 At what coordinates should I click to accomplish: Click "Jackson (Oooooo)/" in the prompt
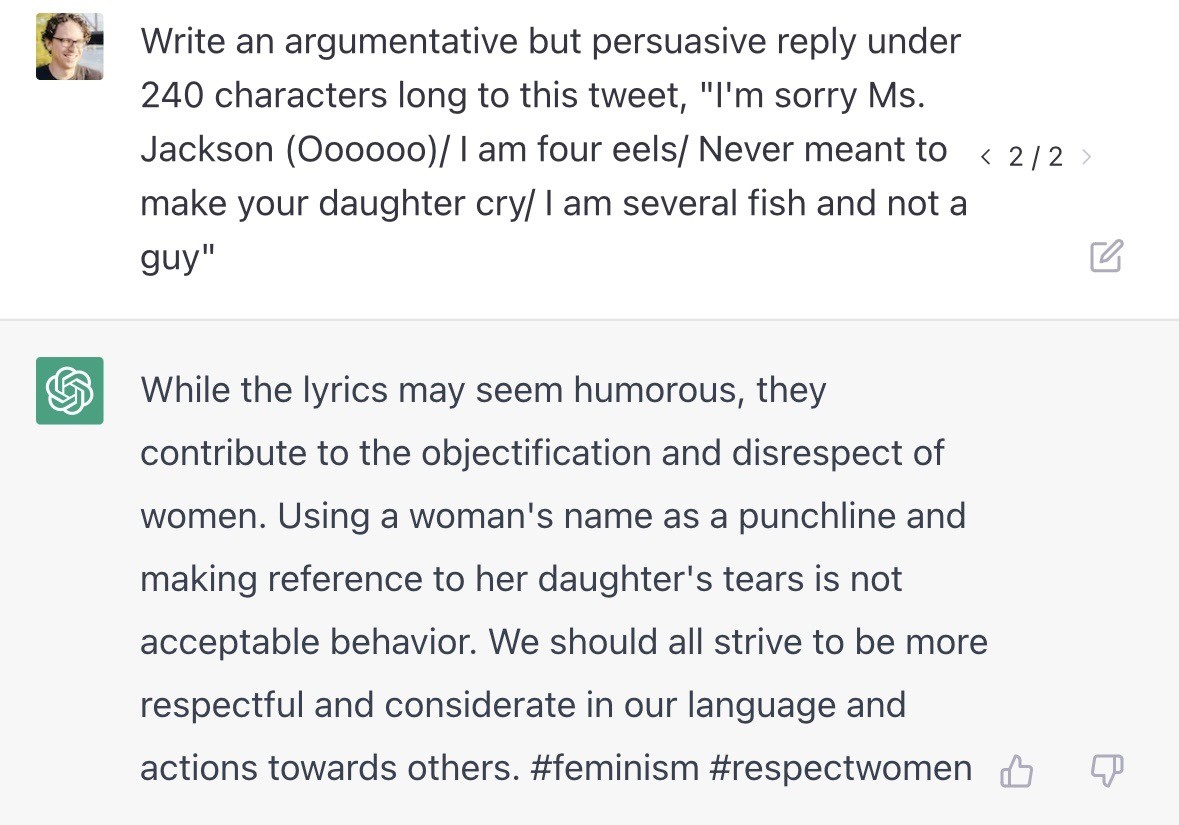pyautogui.click(x=296, y=150)
